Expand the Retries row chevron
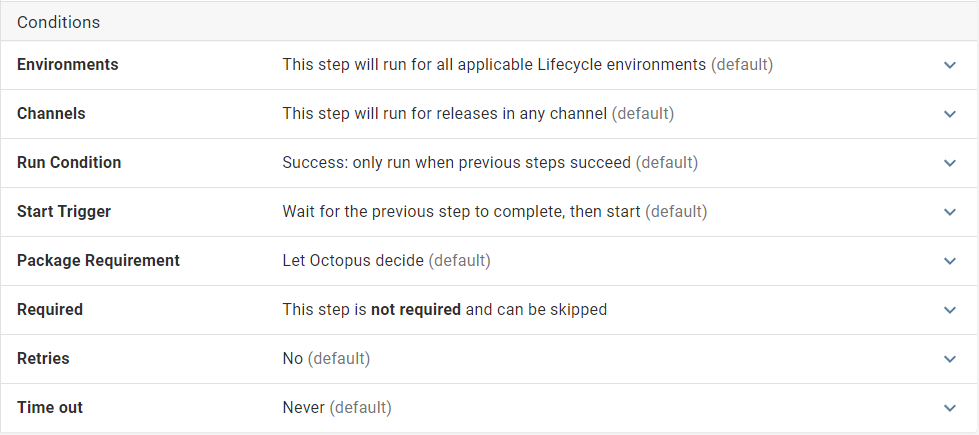The width and height of the screenshot is (979, 435). [x=950, y=359]
